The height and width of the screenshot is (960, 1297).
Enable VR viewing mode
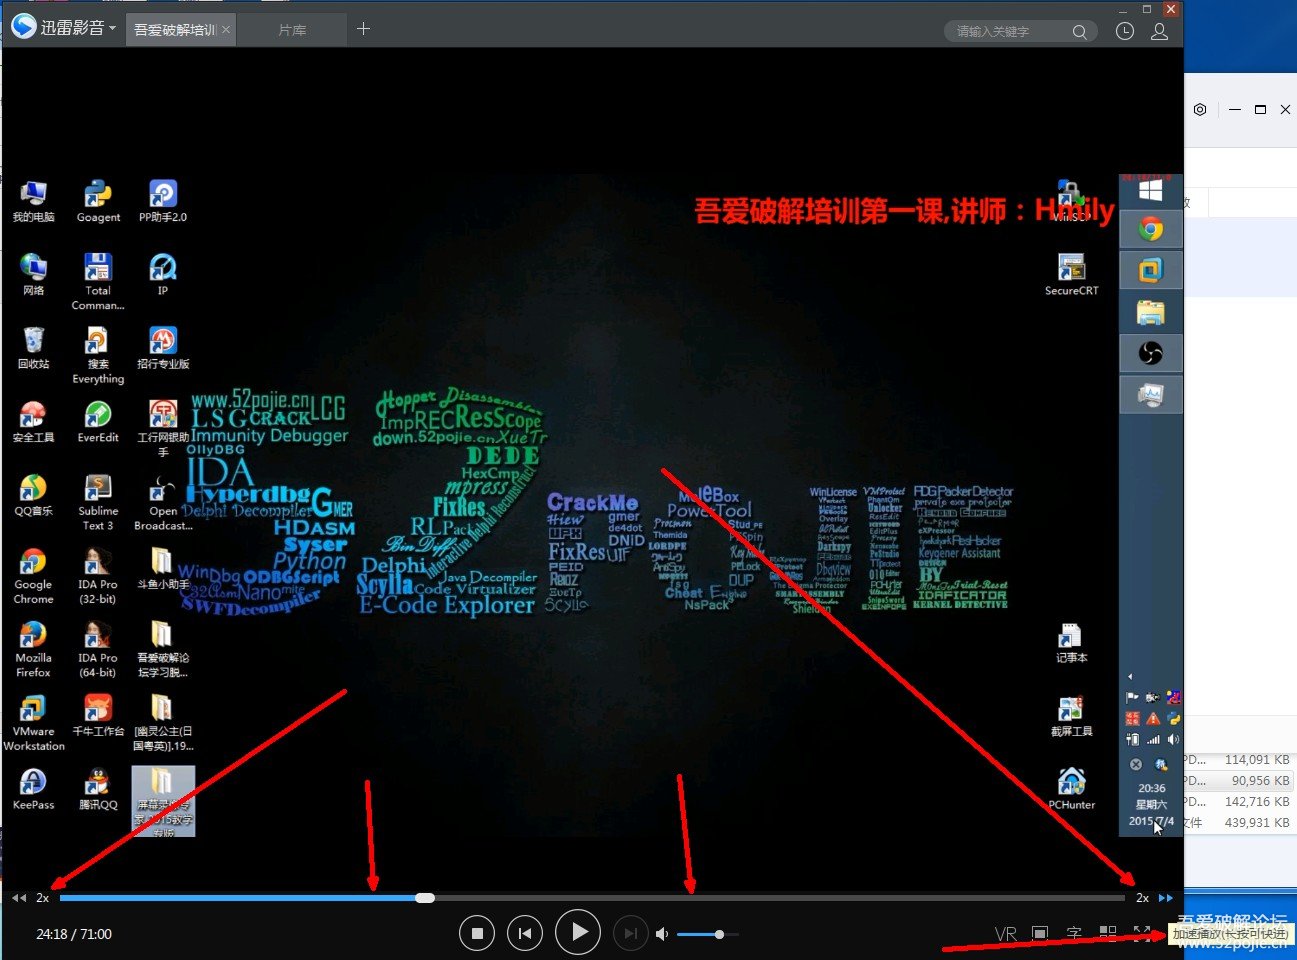pos(1006,933)
